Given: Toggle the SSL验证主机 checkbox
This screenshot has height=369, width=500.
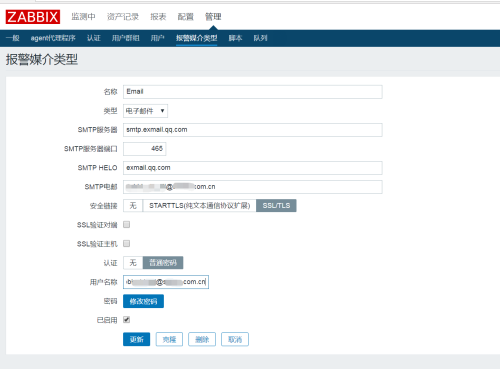Looking at the screenshot, I should (127, 244).
